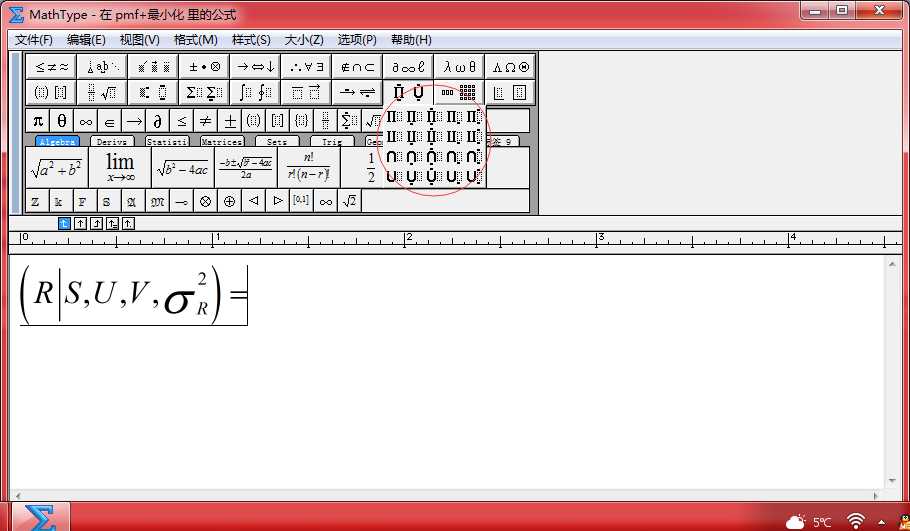Open the weather 5°C tray widget

pyautogui.click(x=809, y=522)
